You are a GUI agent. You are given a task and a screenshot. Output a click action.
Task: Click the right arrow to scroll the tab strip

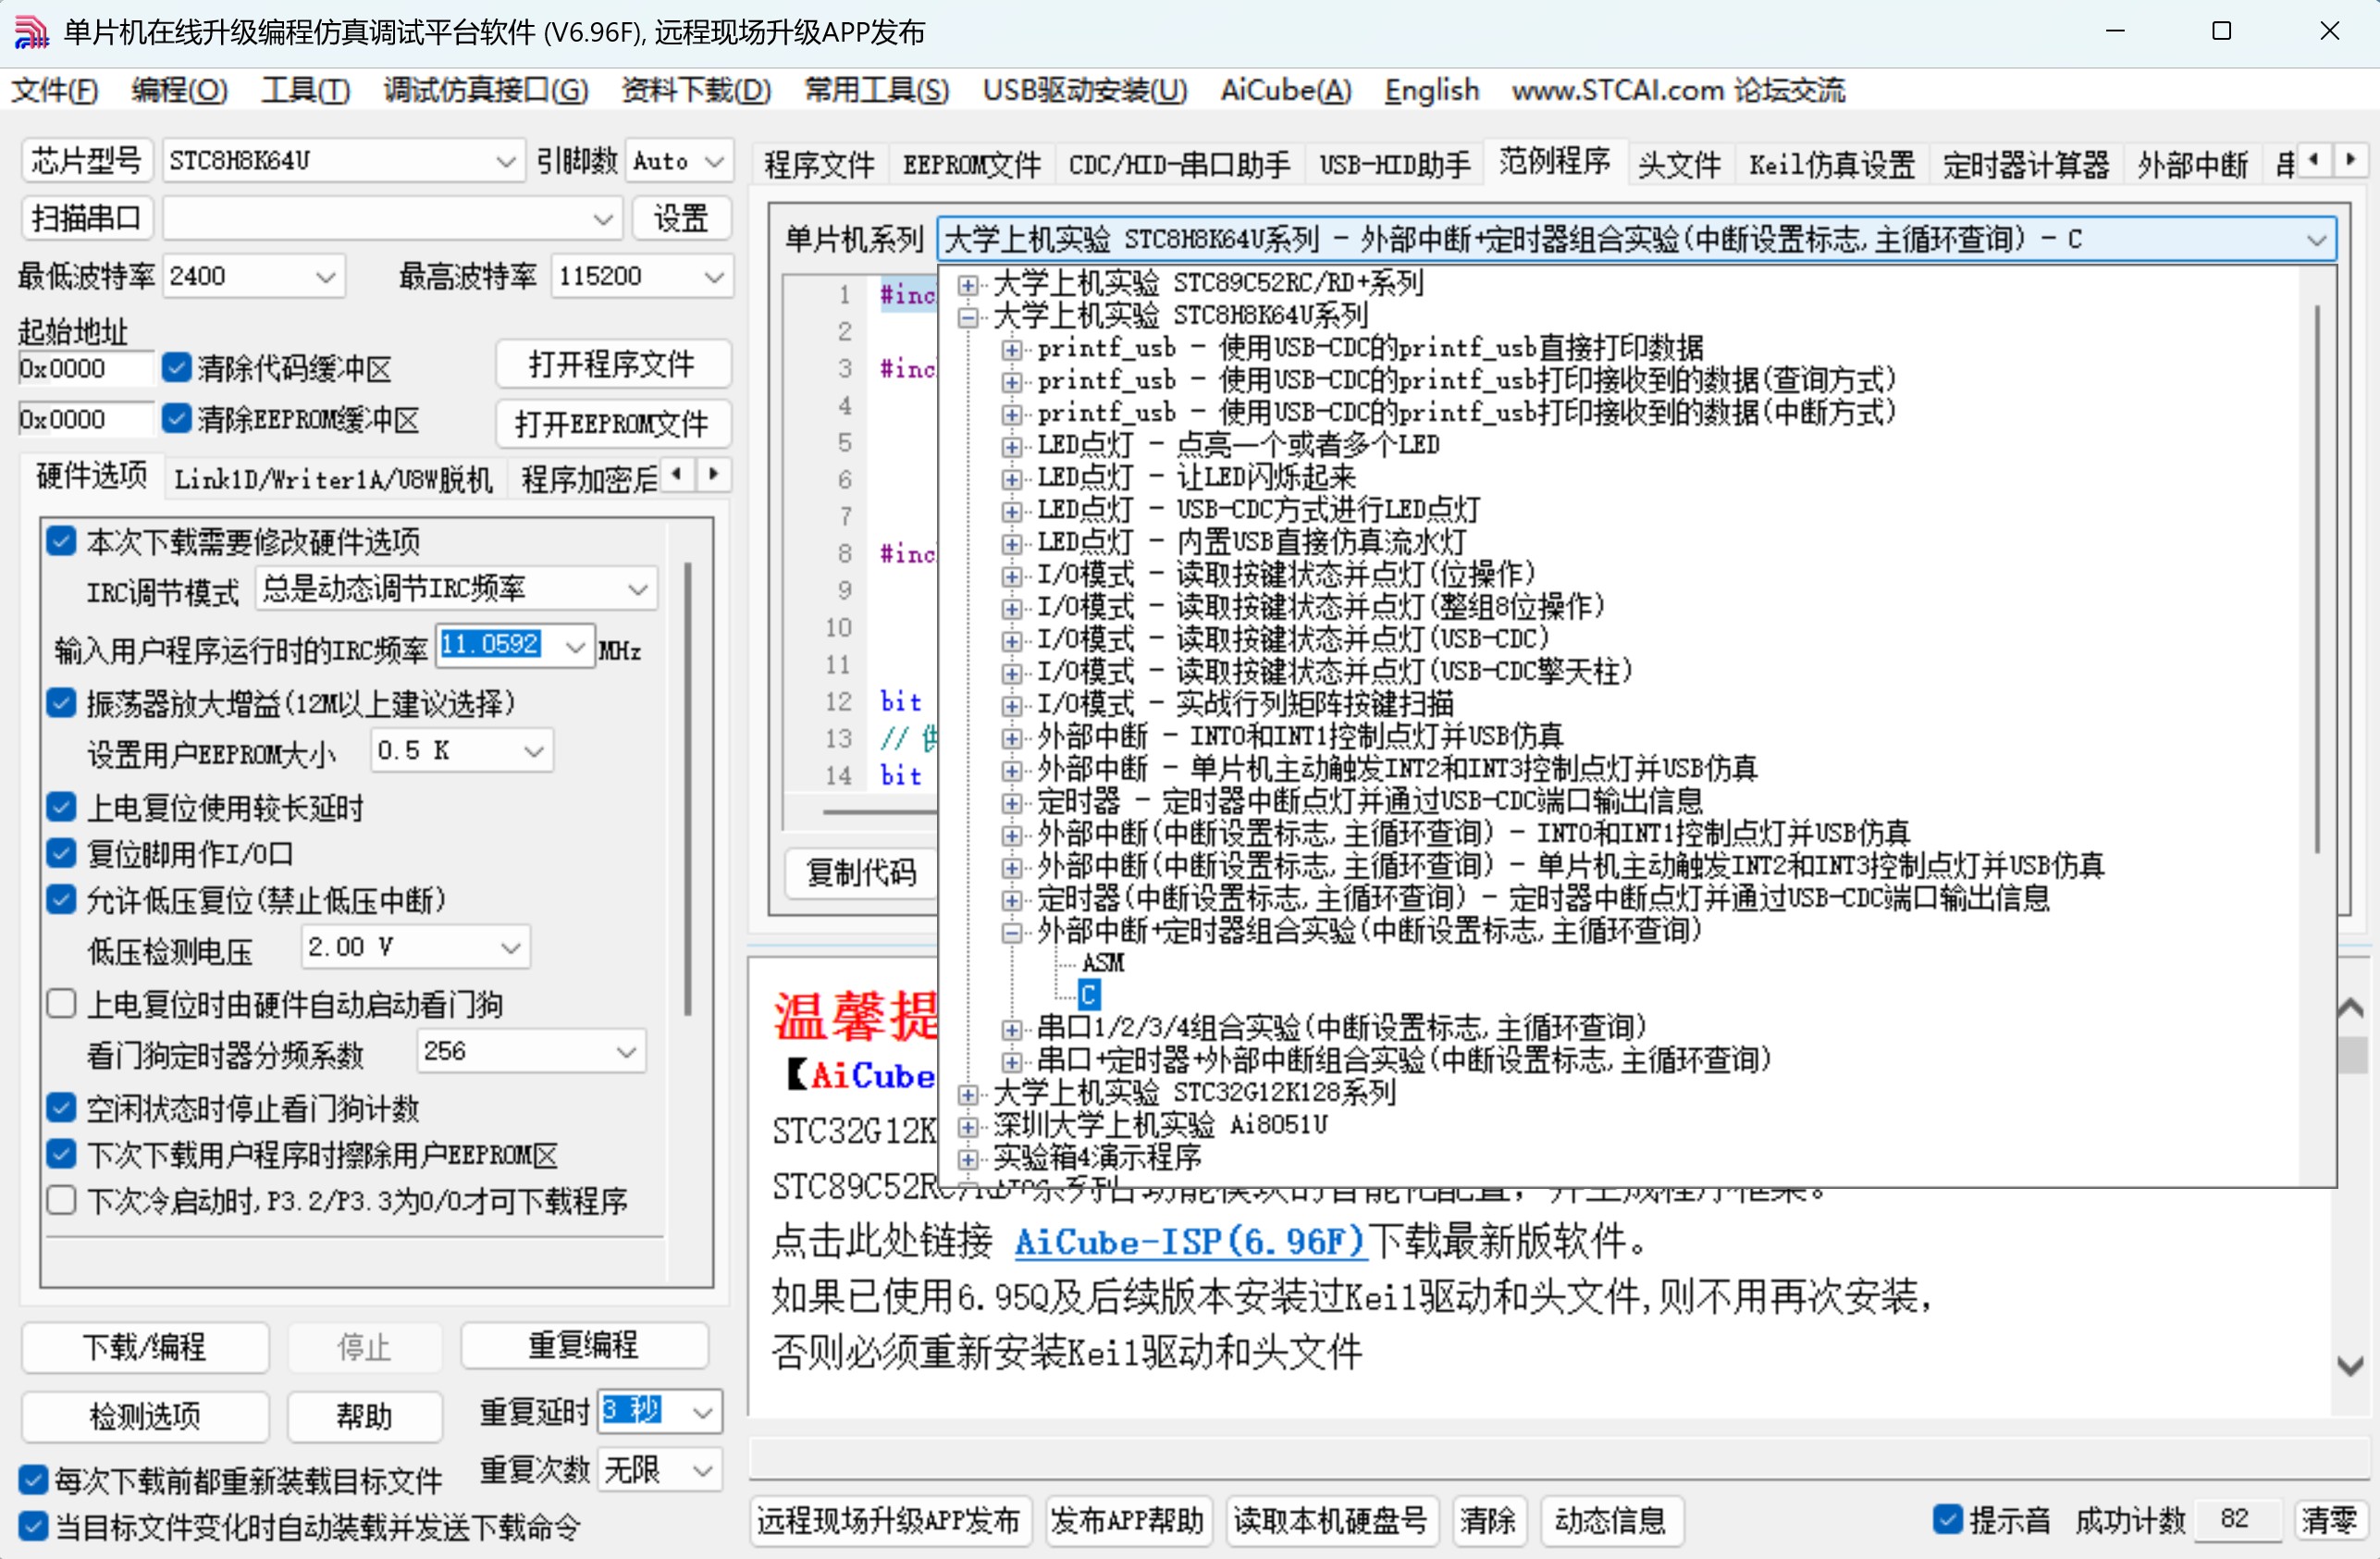pos(2352,160)
